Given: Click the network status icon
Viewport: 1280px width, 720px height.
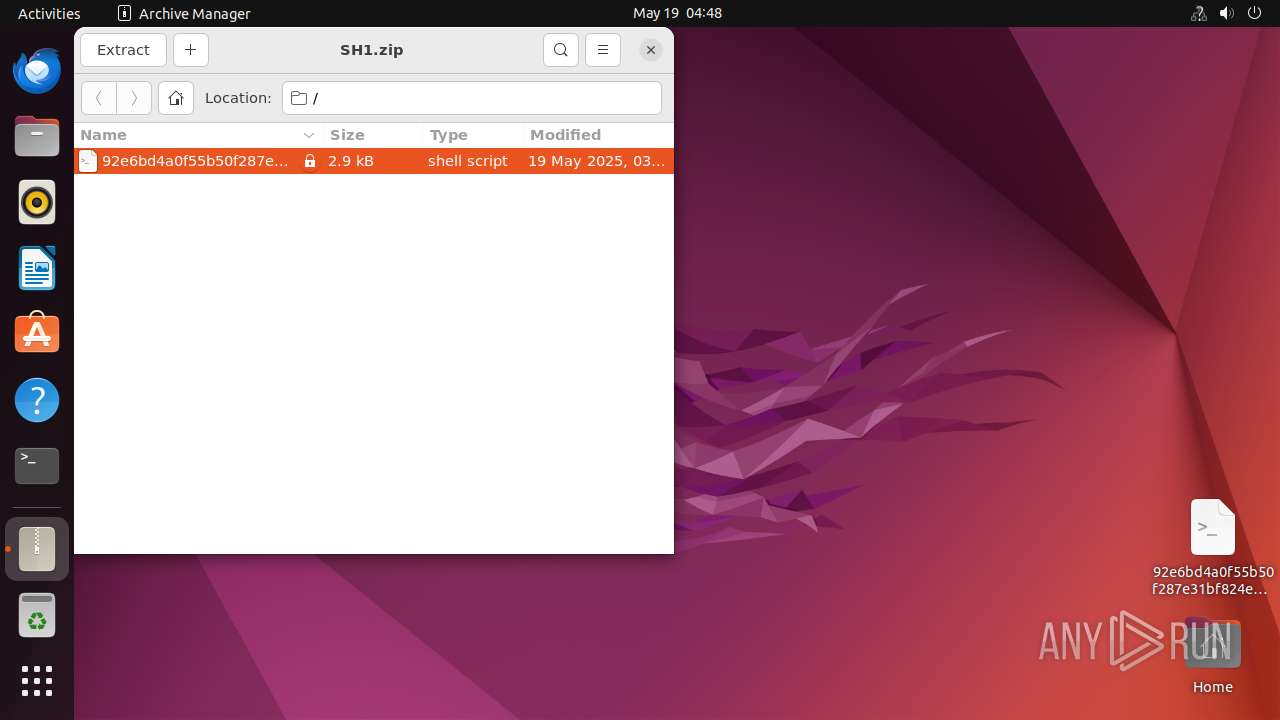Looking at the screenshot, I should point(1199,13).
